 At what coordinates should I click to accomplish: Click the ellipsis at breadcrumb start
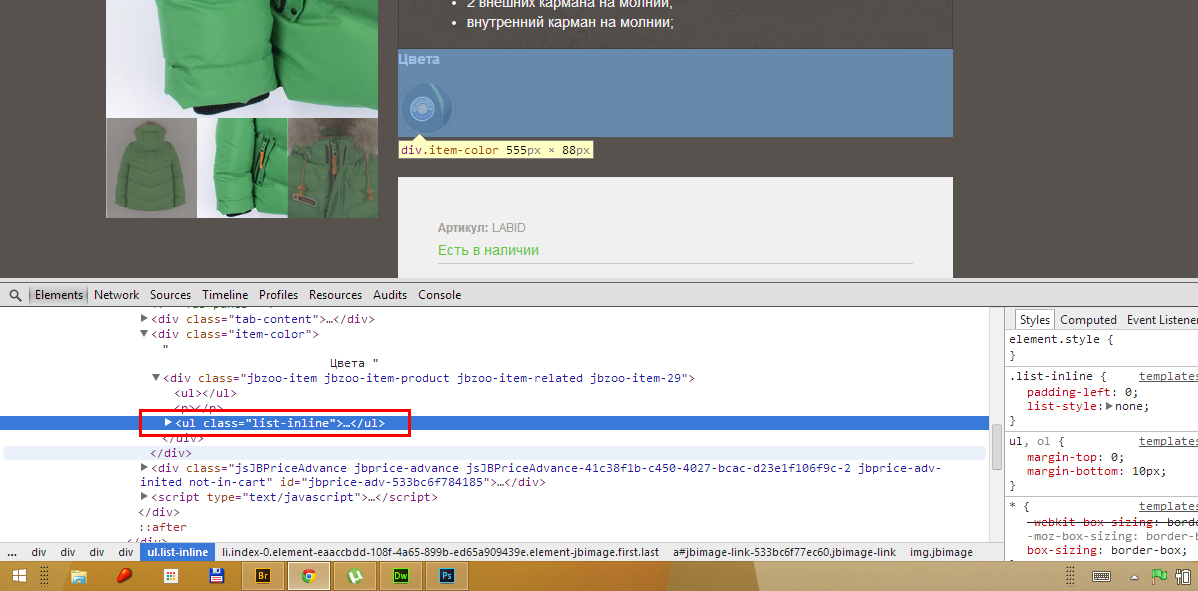[13, 552]
